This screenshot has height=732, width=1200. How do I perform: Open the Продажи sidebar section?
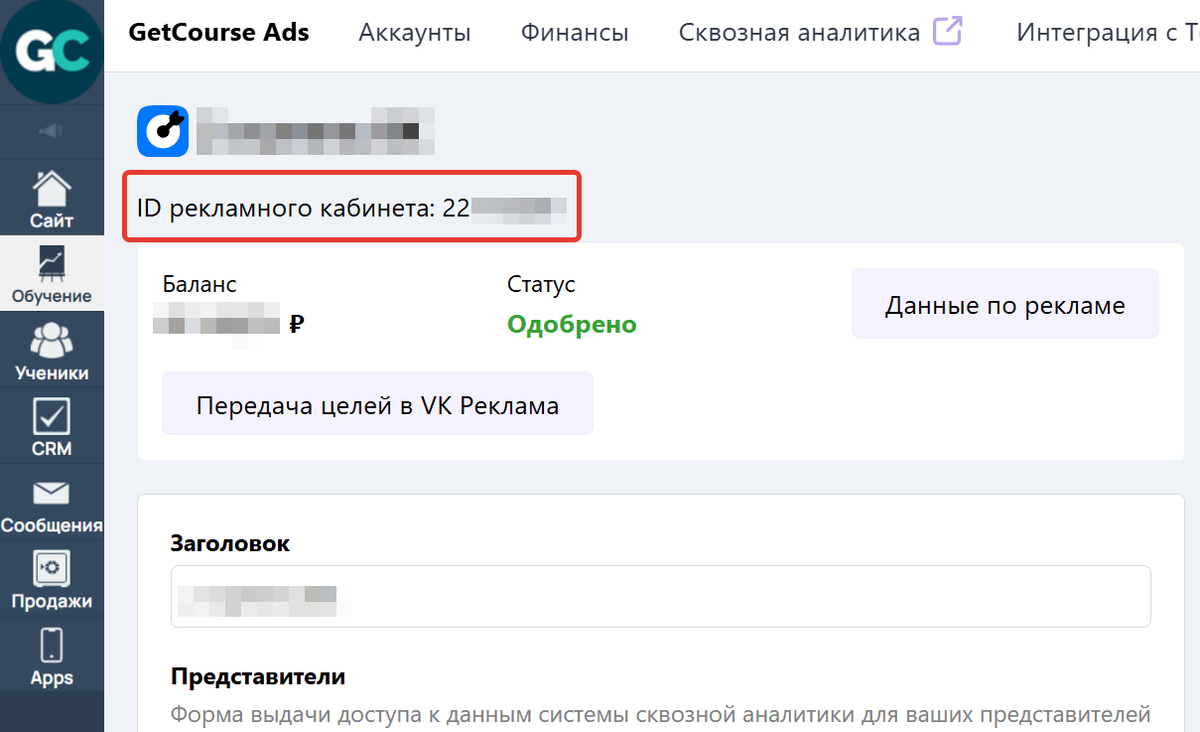[51, 578]
